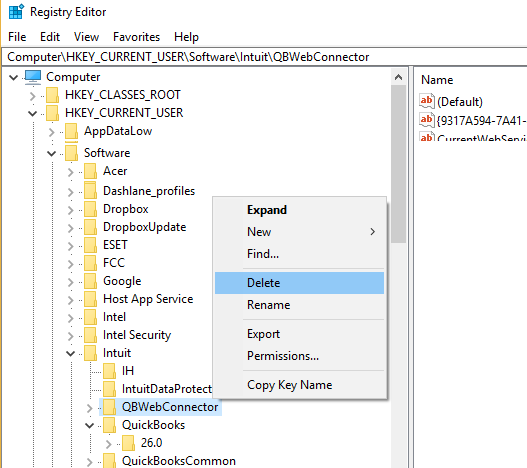Click the HKEY_CLASSES_ROOT folder icon
Viewport: 527px width, 468px height.
(52, 95)
